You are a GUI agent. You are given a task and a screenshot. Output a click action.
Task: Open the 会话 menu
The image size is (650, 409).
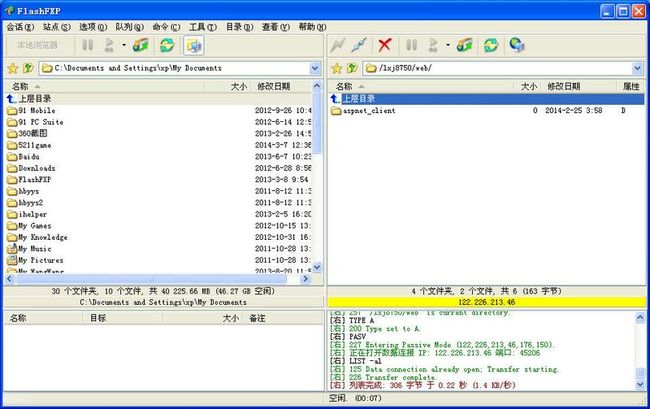pos(20,27)
